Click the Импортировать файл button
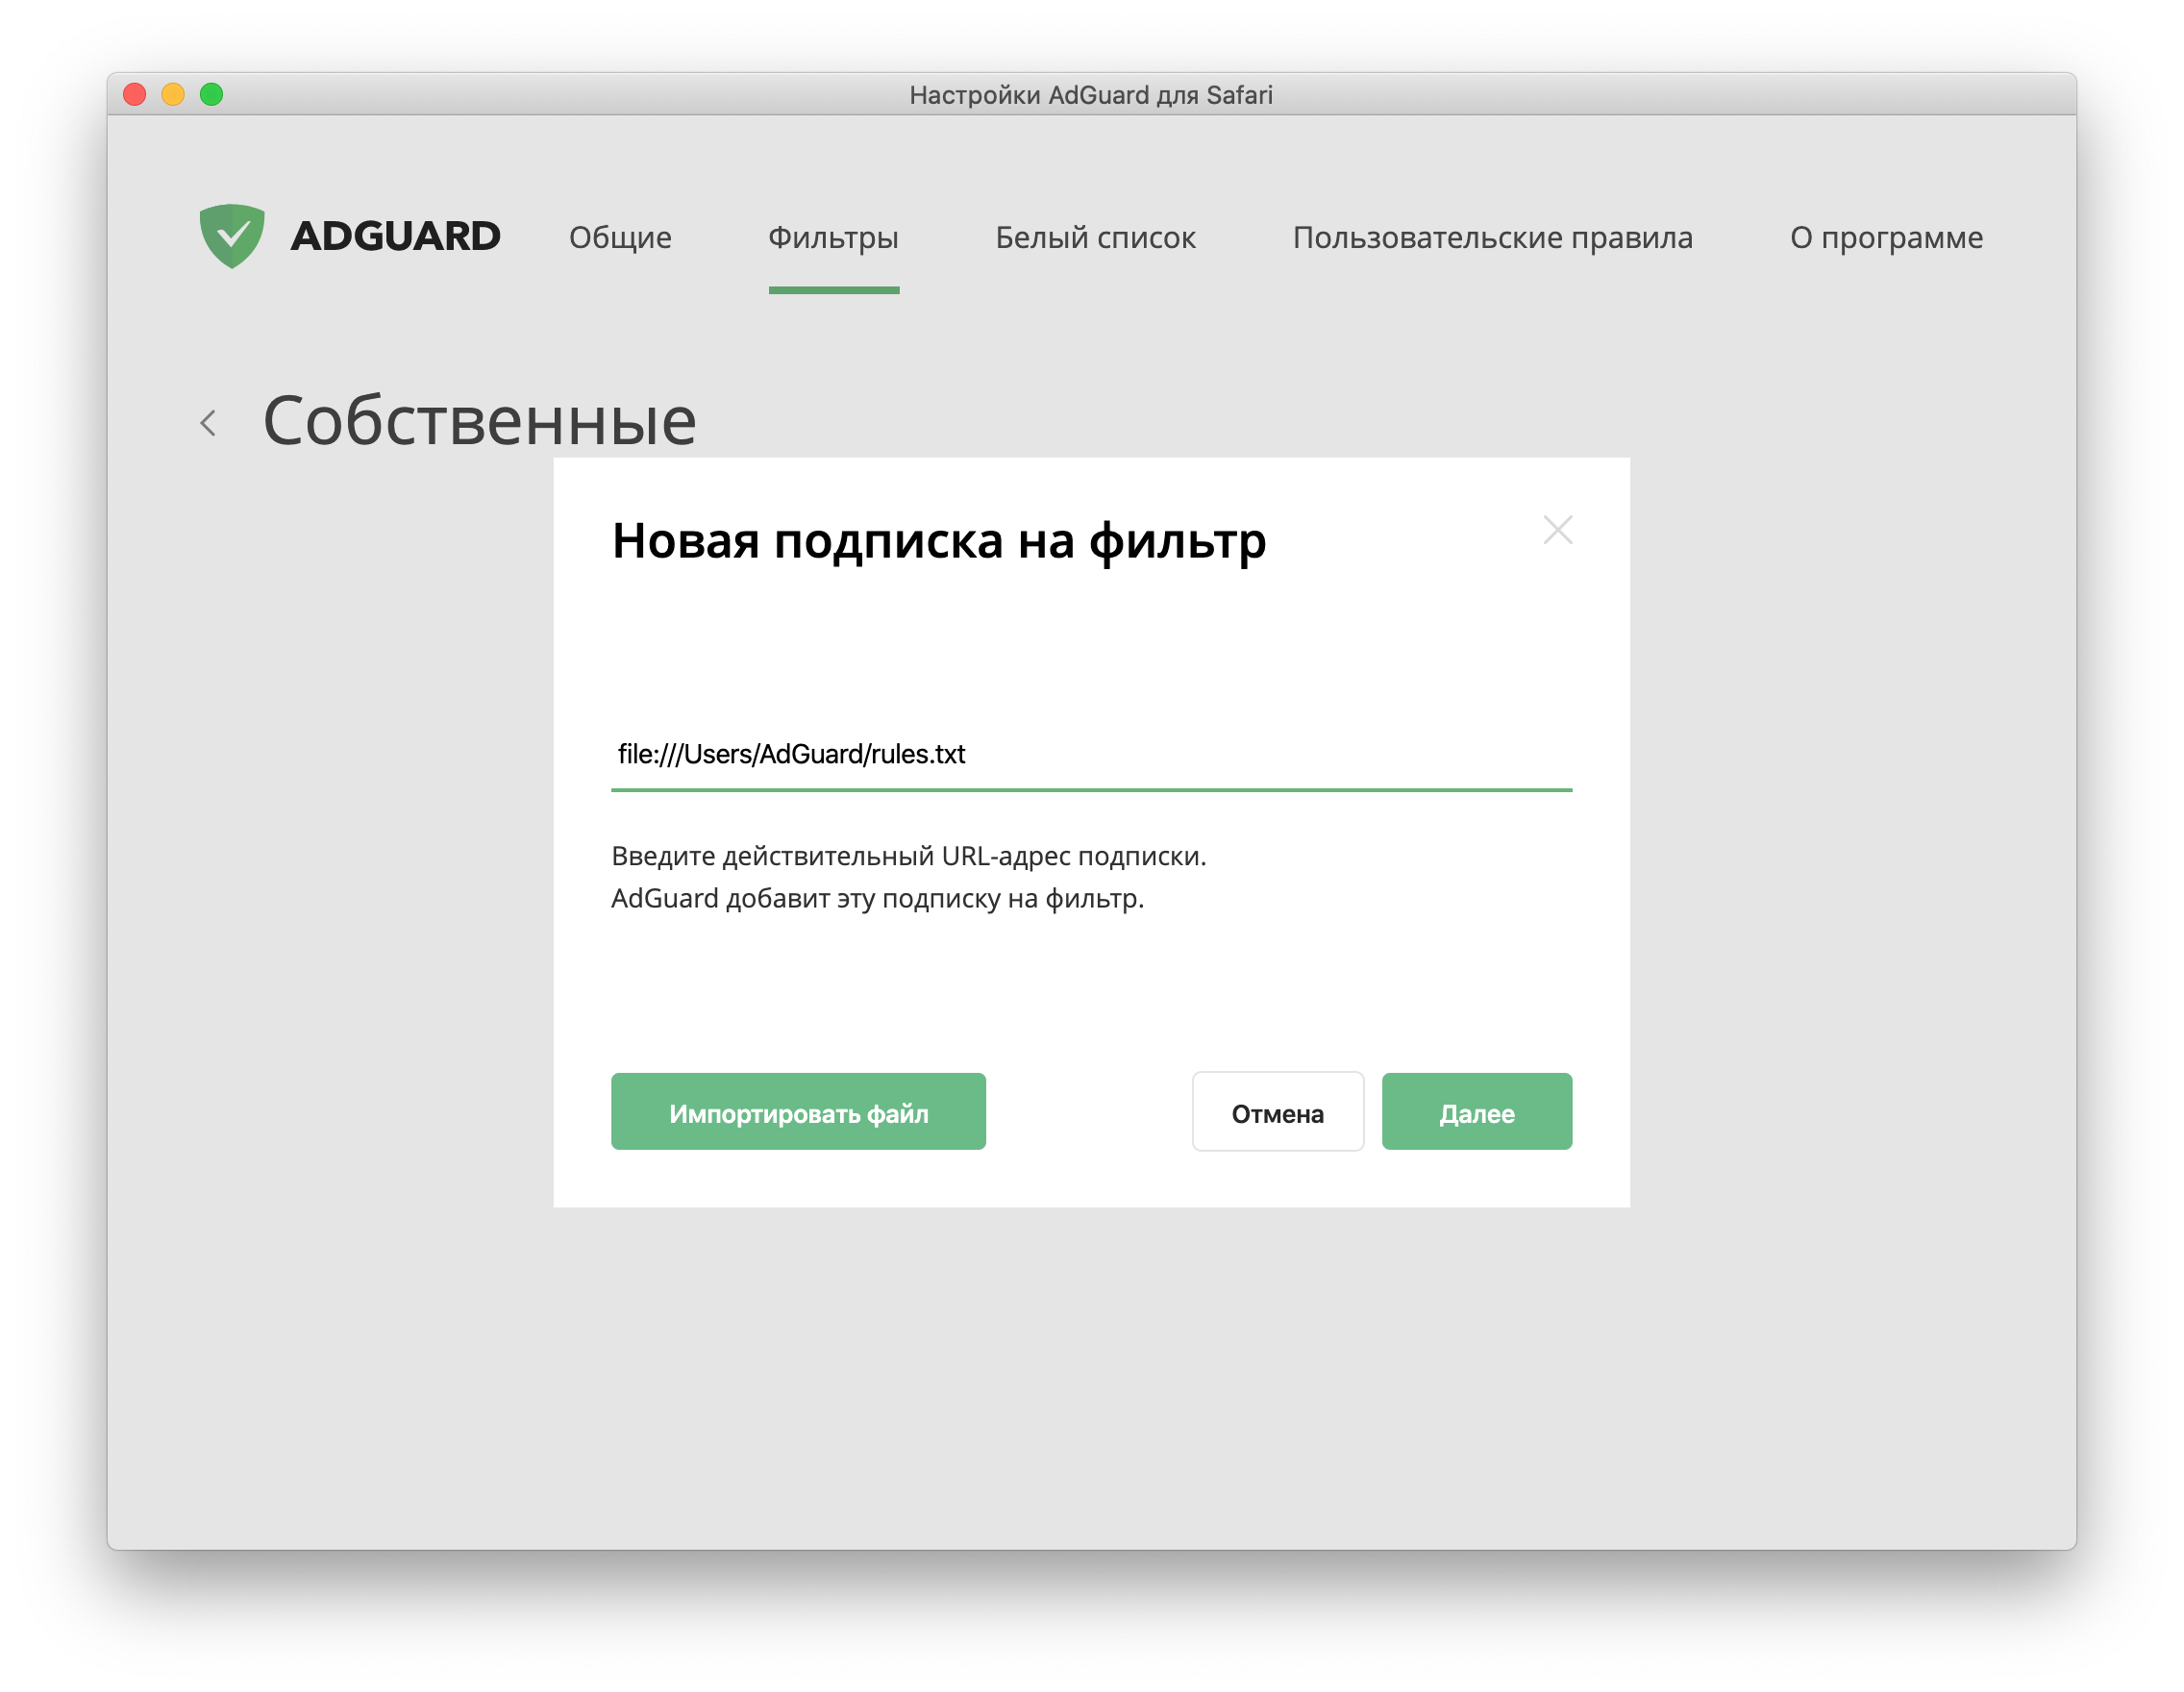Screen dimensions: 2184x1692 tap(798, 1111)
